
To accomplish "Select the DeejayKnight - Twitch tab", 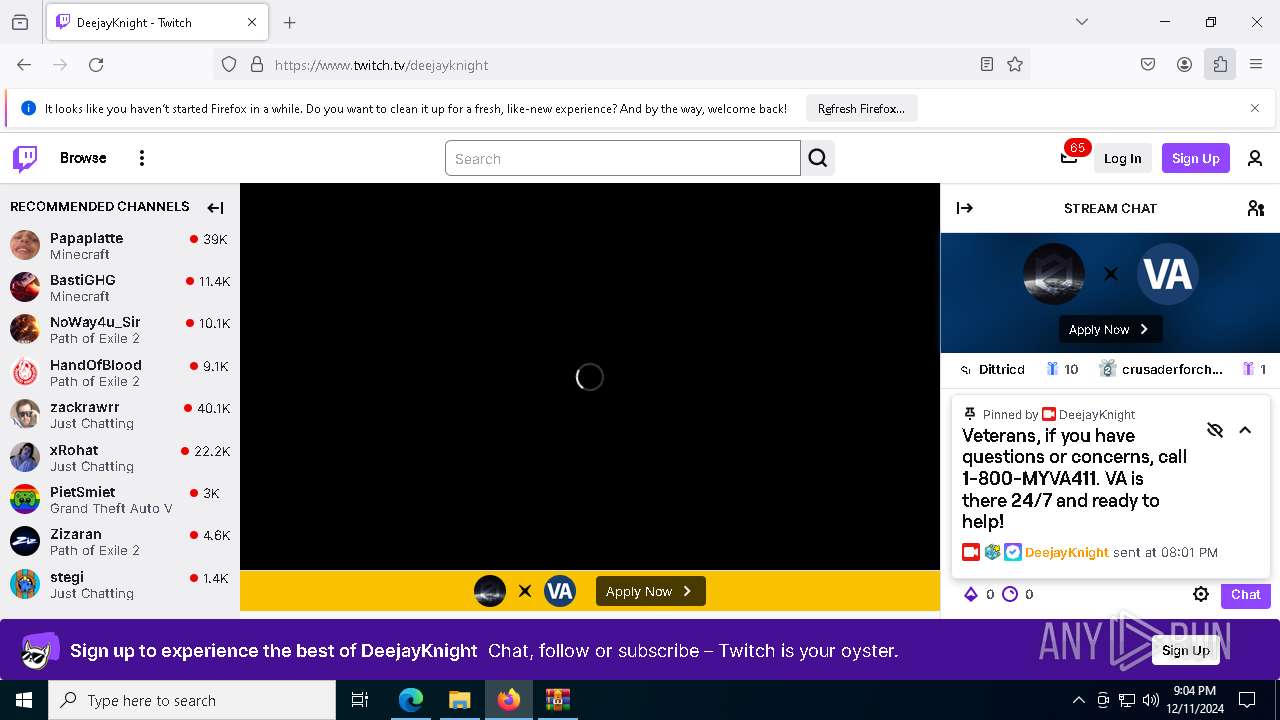I will 155,22.
